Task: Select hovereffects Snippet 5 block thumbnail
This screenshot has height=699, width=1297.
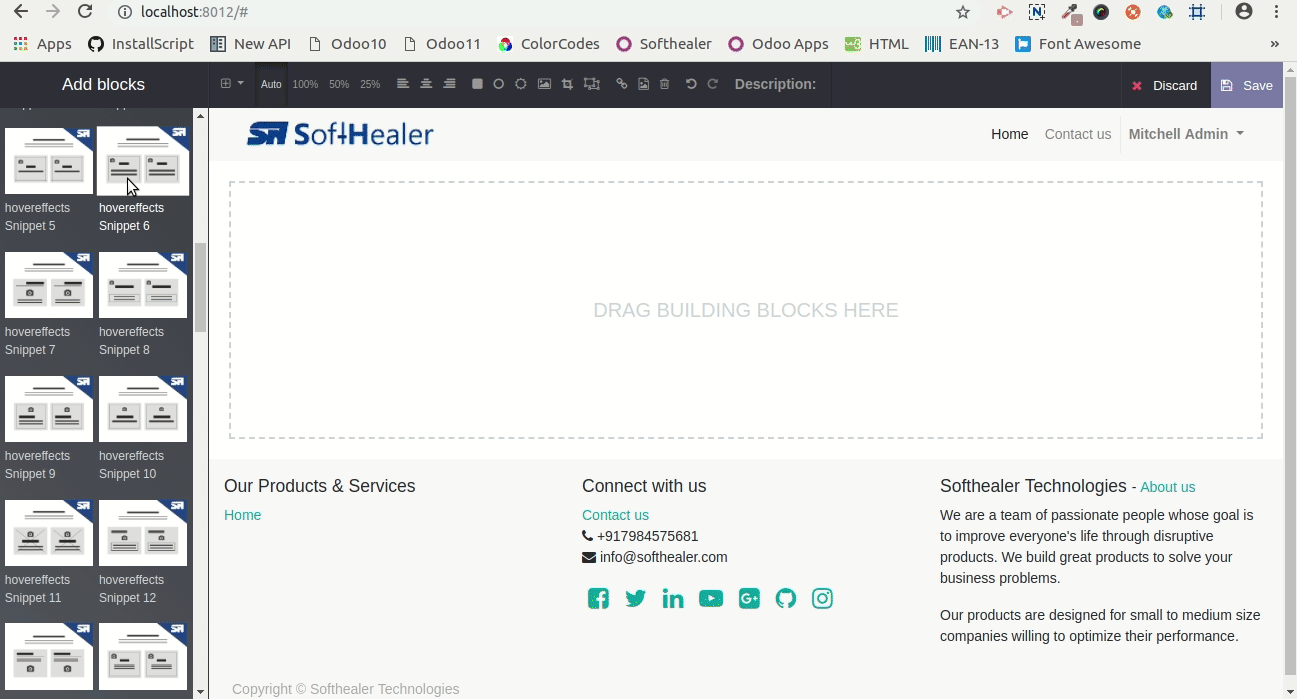Action: point(49,160)
